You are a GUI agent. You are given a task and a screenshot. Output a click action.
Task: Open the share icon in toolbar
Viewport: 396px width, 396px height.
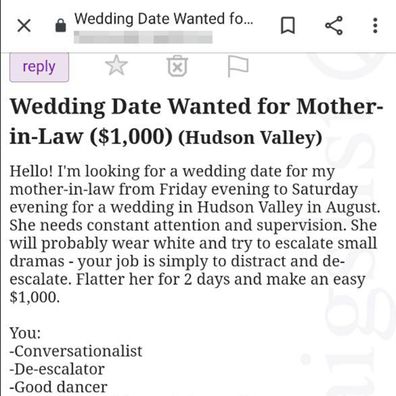334,25
